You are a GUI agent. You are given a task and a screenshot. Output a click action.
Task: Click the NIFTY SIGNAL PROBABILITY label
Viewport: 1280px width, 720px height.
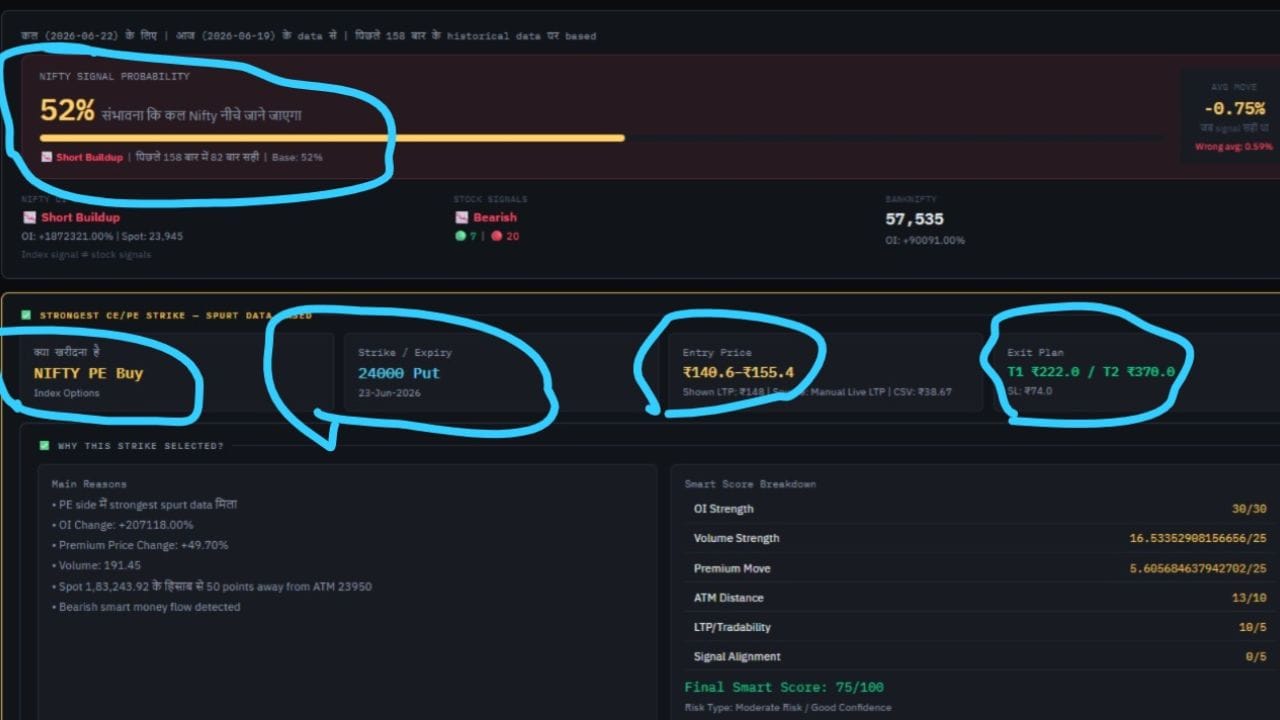coord(114,76)
